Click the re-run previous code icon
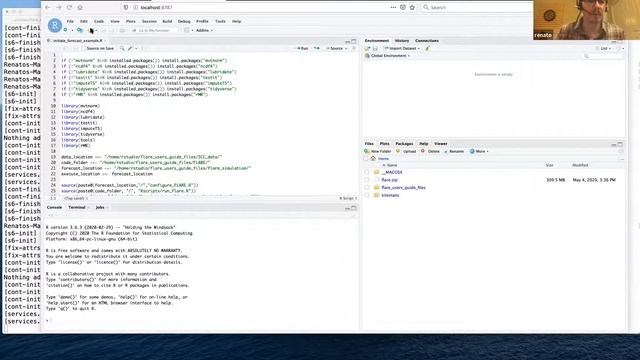The height and width of the screenshot is (360, 640). 317,49
